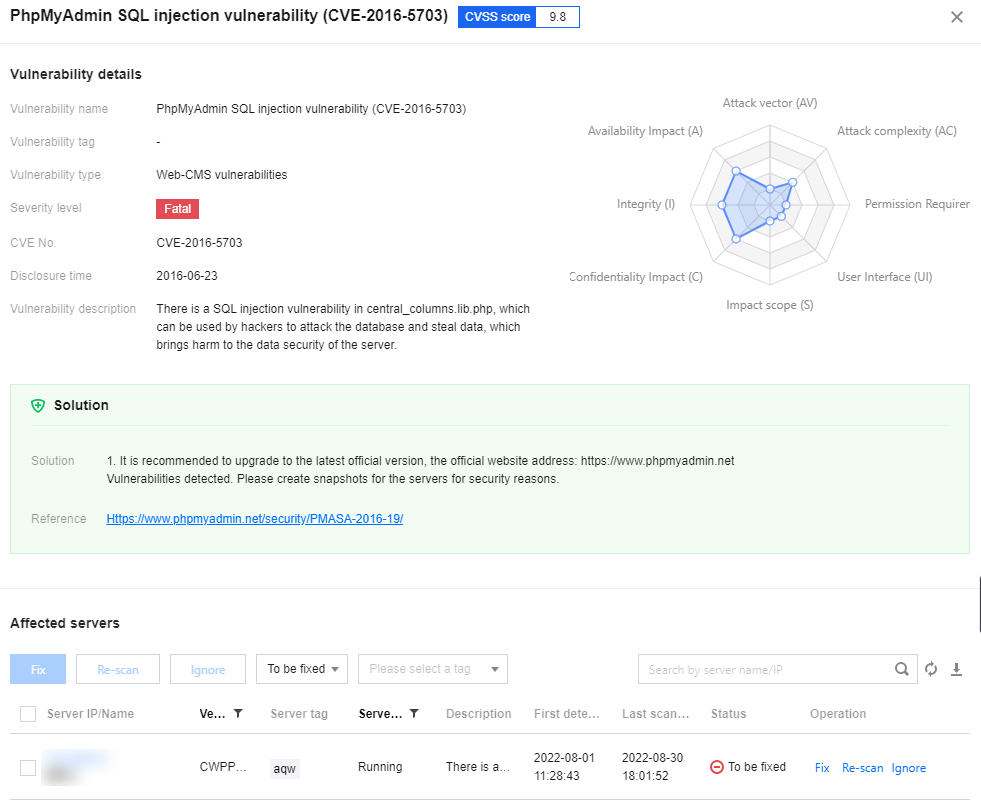This screenshot has height=802, width=981.
Task: Click the Fix link in Operation column
Action: pyautogui.click(x=822, y=768)
